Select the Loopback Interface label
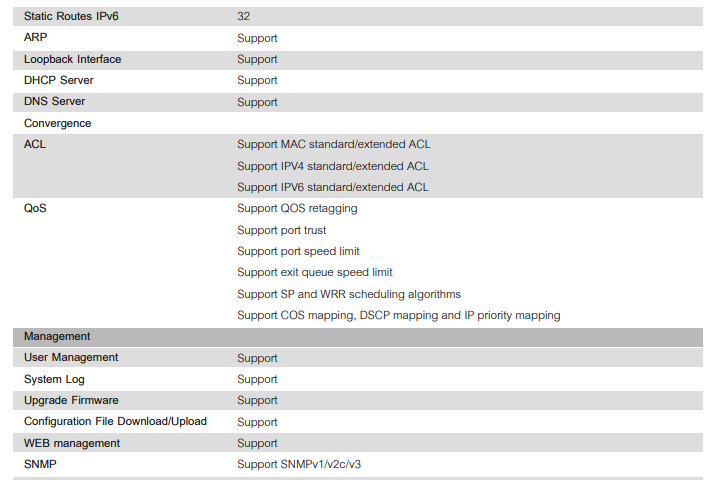Screen dimensions: 708x480 click(72, 59)
